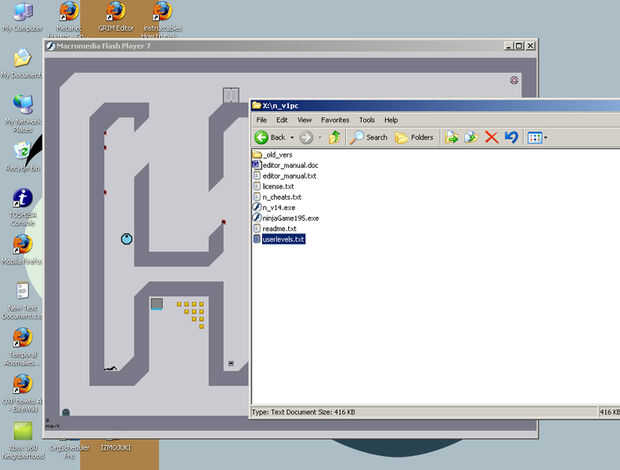Click the exit door in game level
Image resolution: width=620 pixels, height=470 pixels.
pyautogui.click(x=231, y=95)
